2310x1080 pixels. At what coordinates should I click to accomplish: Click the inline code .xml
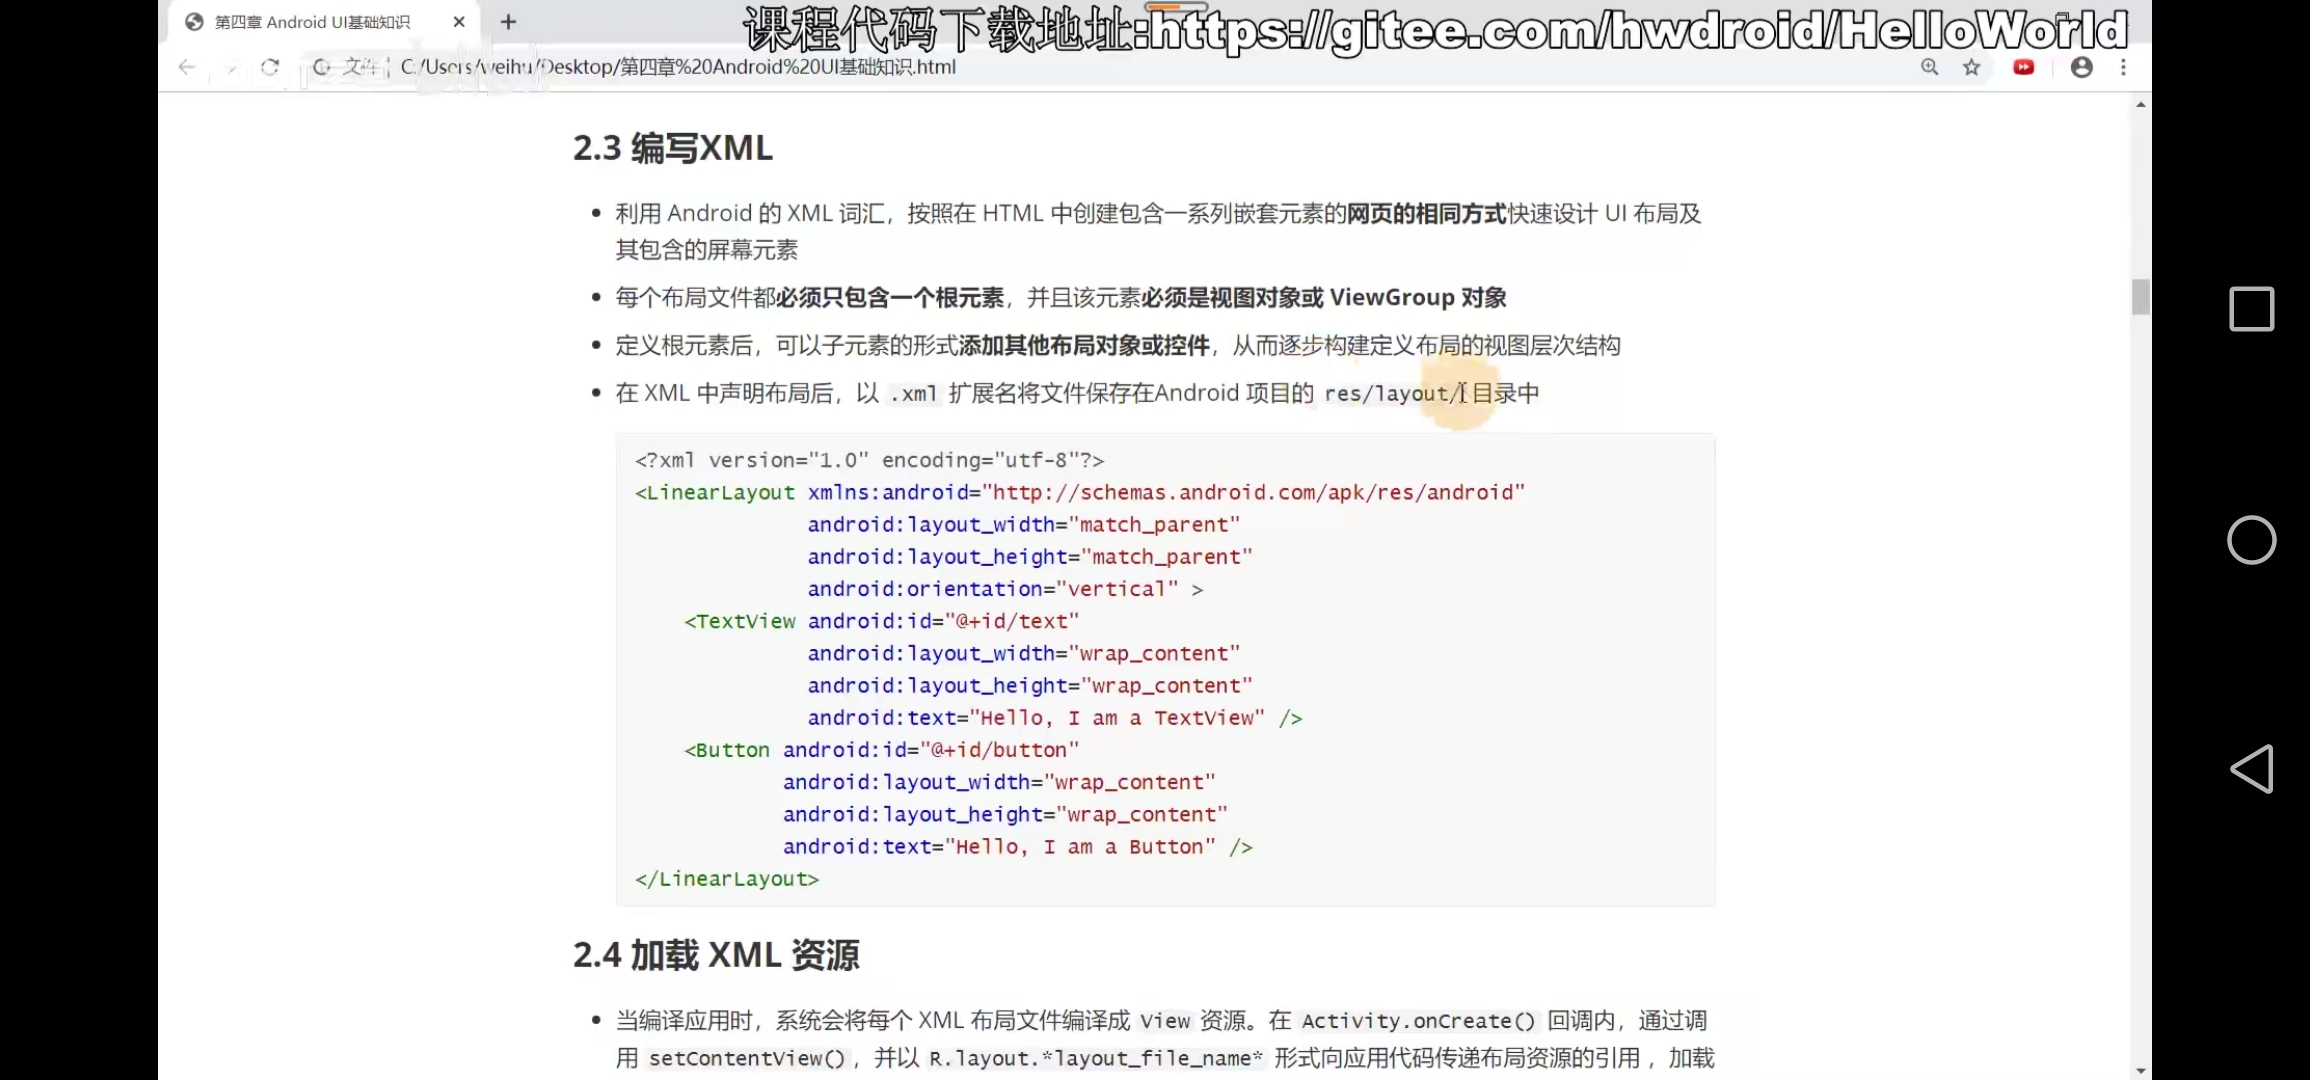click(x=913, y=394)
